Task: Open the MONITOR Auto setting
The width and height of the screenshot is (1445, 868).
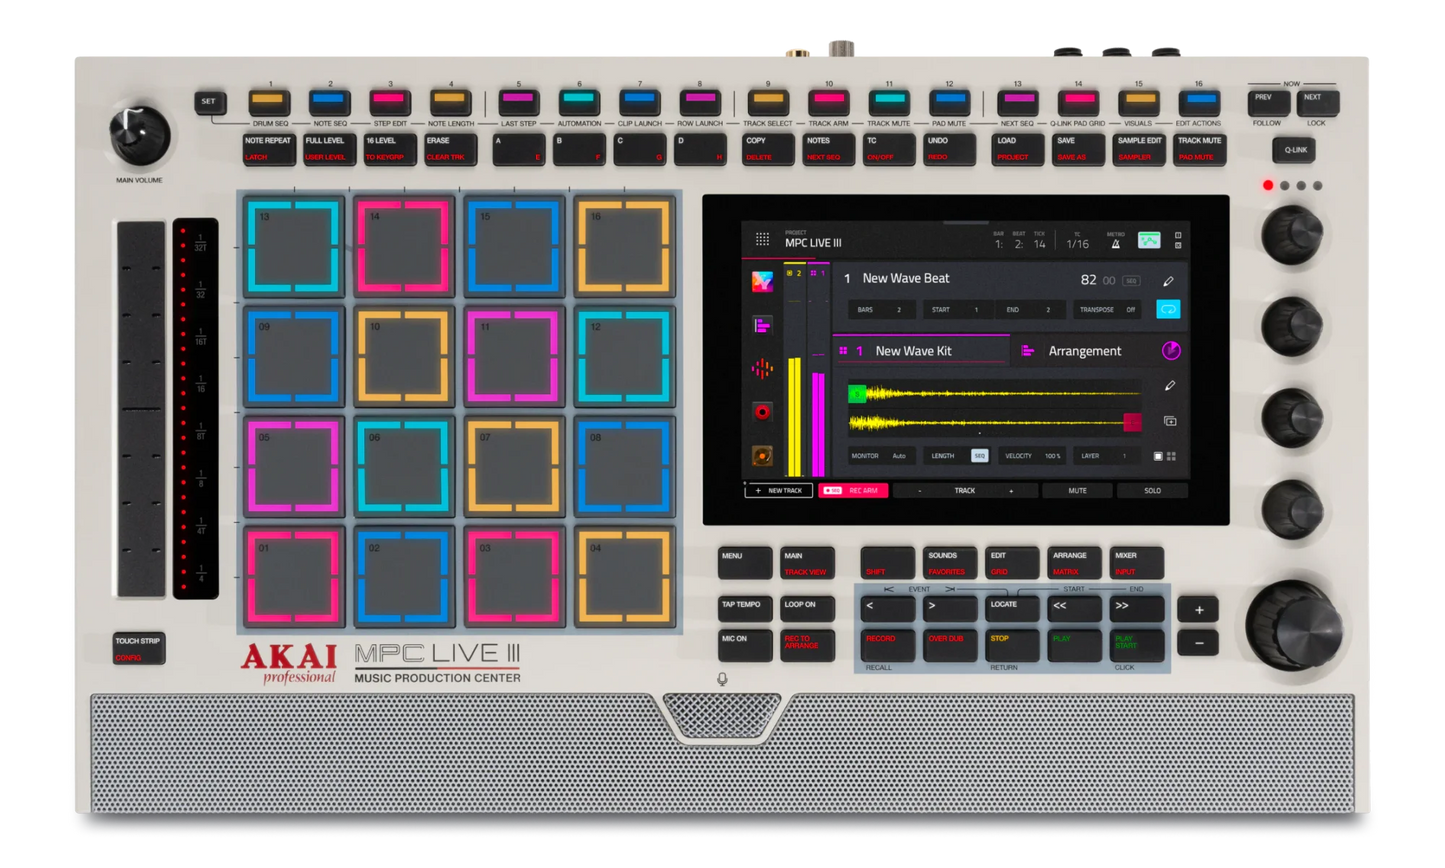Action: tap(880, 456)
